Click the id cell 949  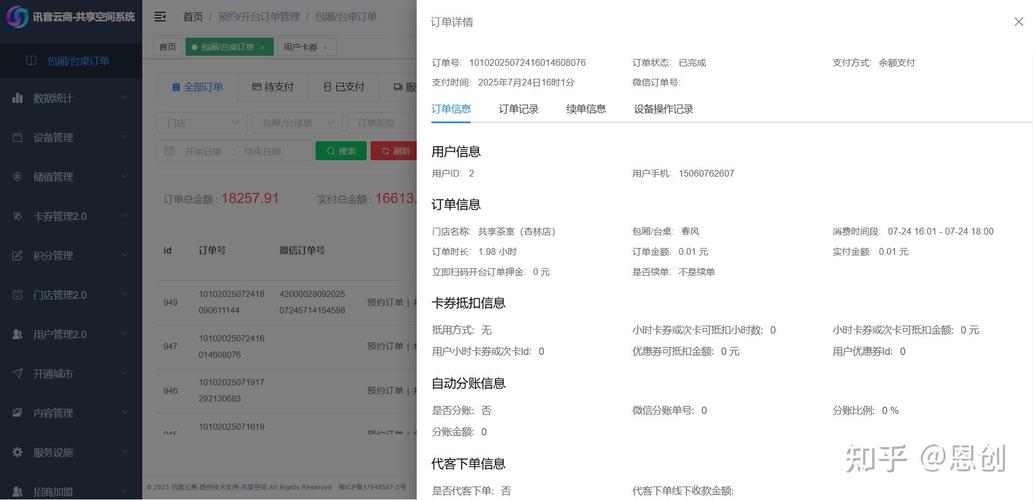pyautogui.click(x=171, y=302)
